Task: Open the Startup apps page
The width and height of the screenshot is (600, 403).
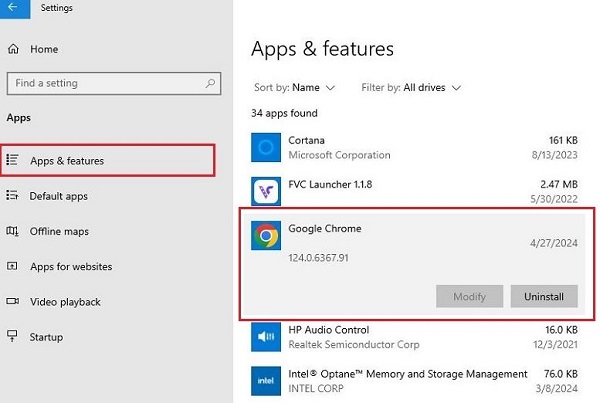Action: (x=47, y=337)
